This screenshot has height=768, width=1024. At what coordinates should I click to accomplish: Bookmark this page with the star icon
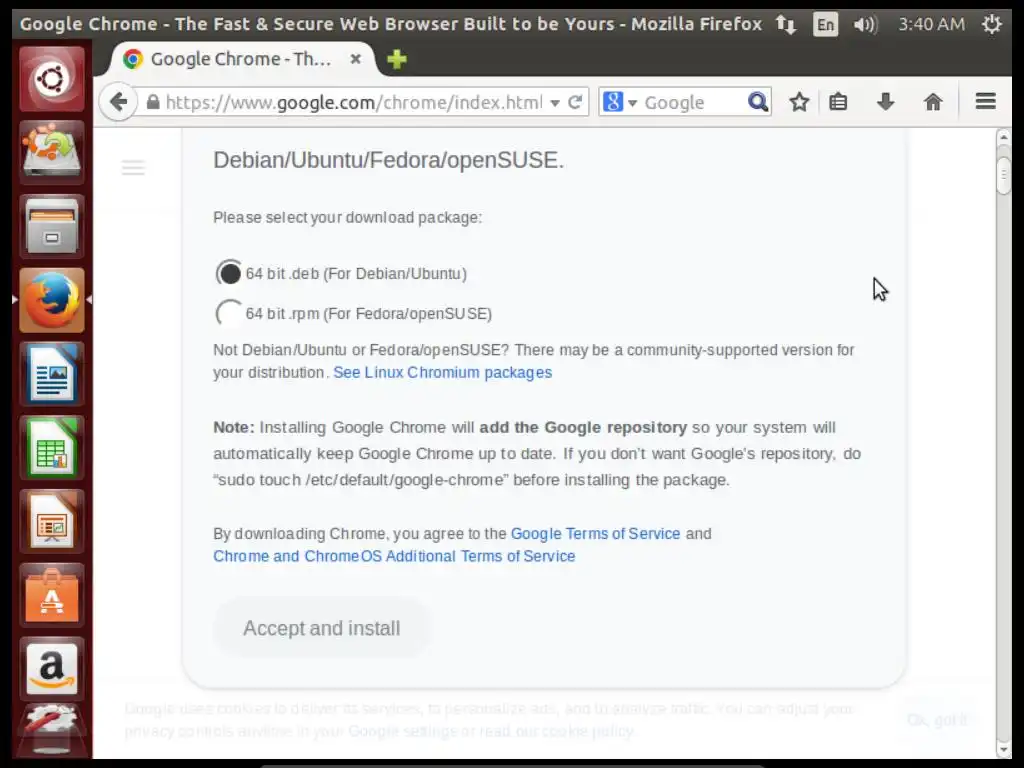[799, 102]
